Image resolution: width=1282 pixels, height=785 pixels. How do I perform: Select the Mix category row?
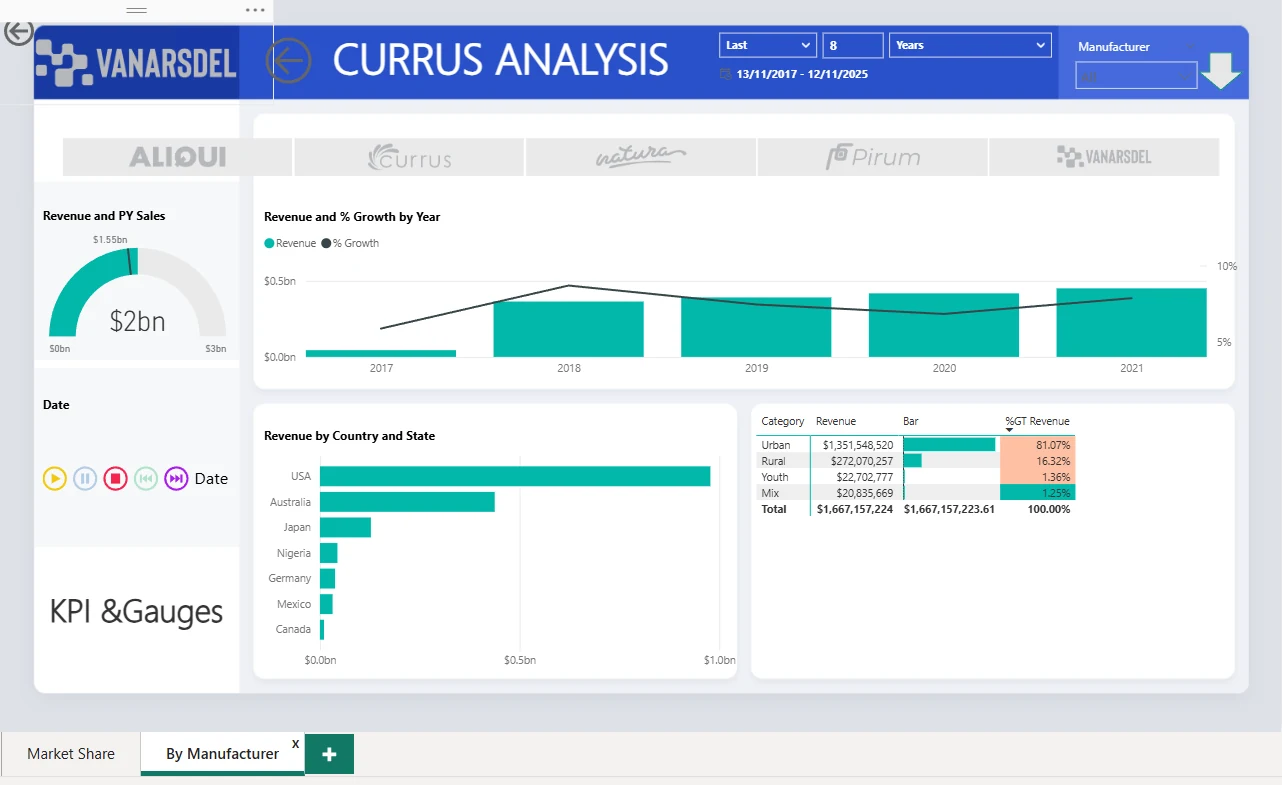pyautogui.click(x=916, y=493)
